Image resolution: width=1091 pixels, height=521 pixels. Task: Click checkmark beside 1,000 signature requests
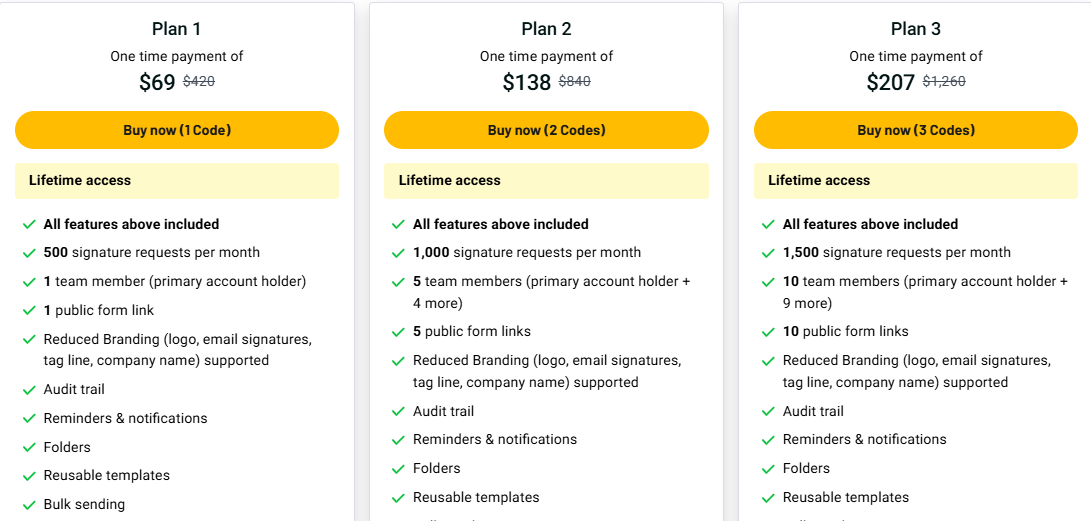tap(398, 253)
